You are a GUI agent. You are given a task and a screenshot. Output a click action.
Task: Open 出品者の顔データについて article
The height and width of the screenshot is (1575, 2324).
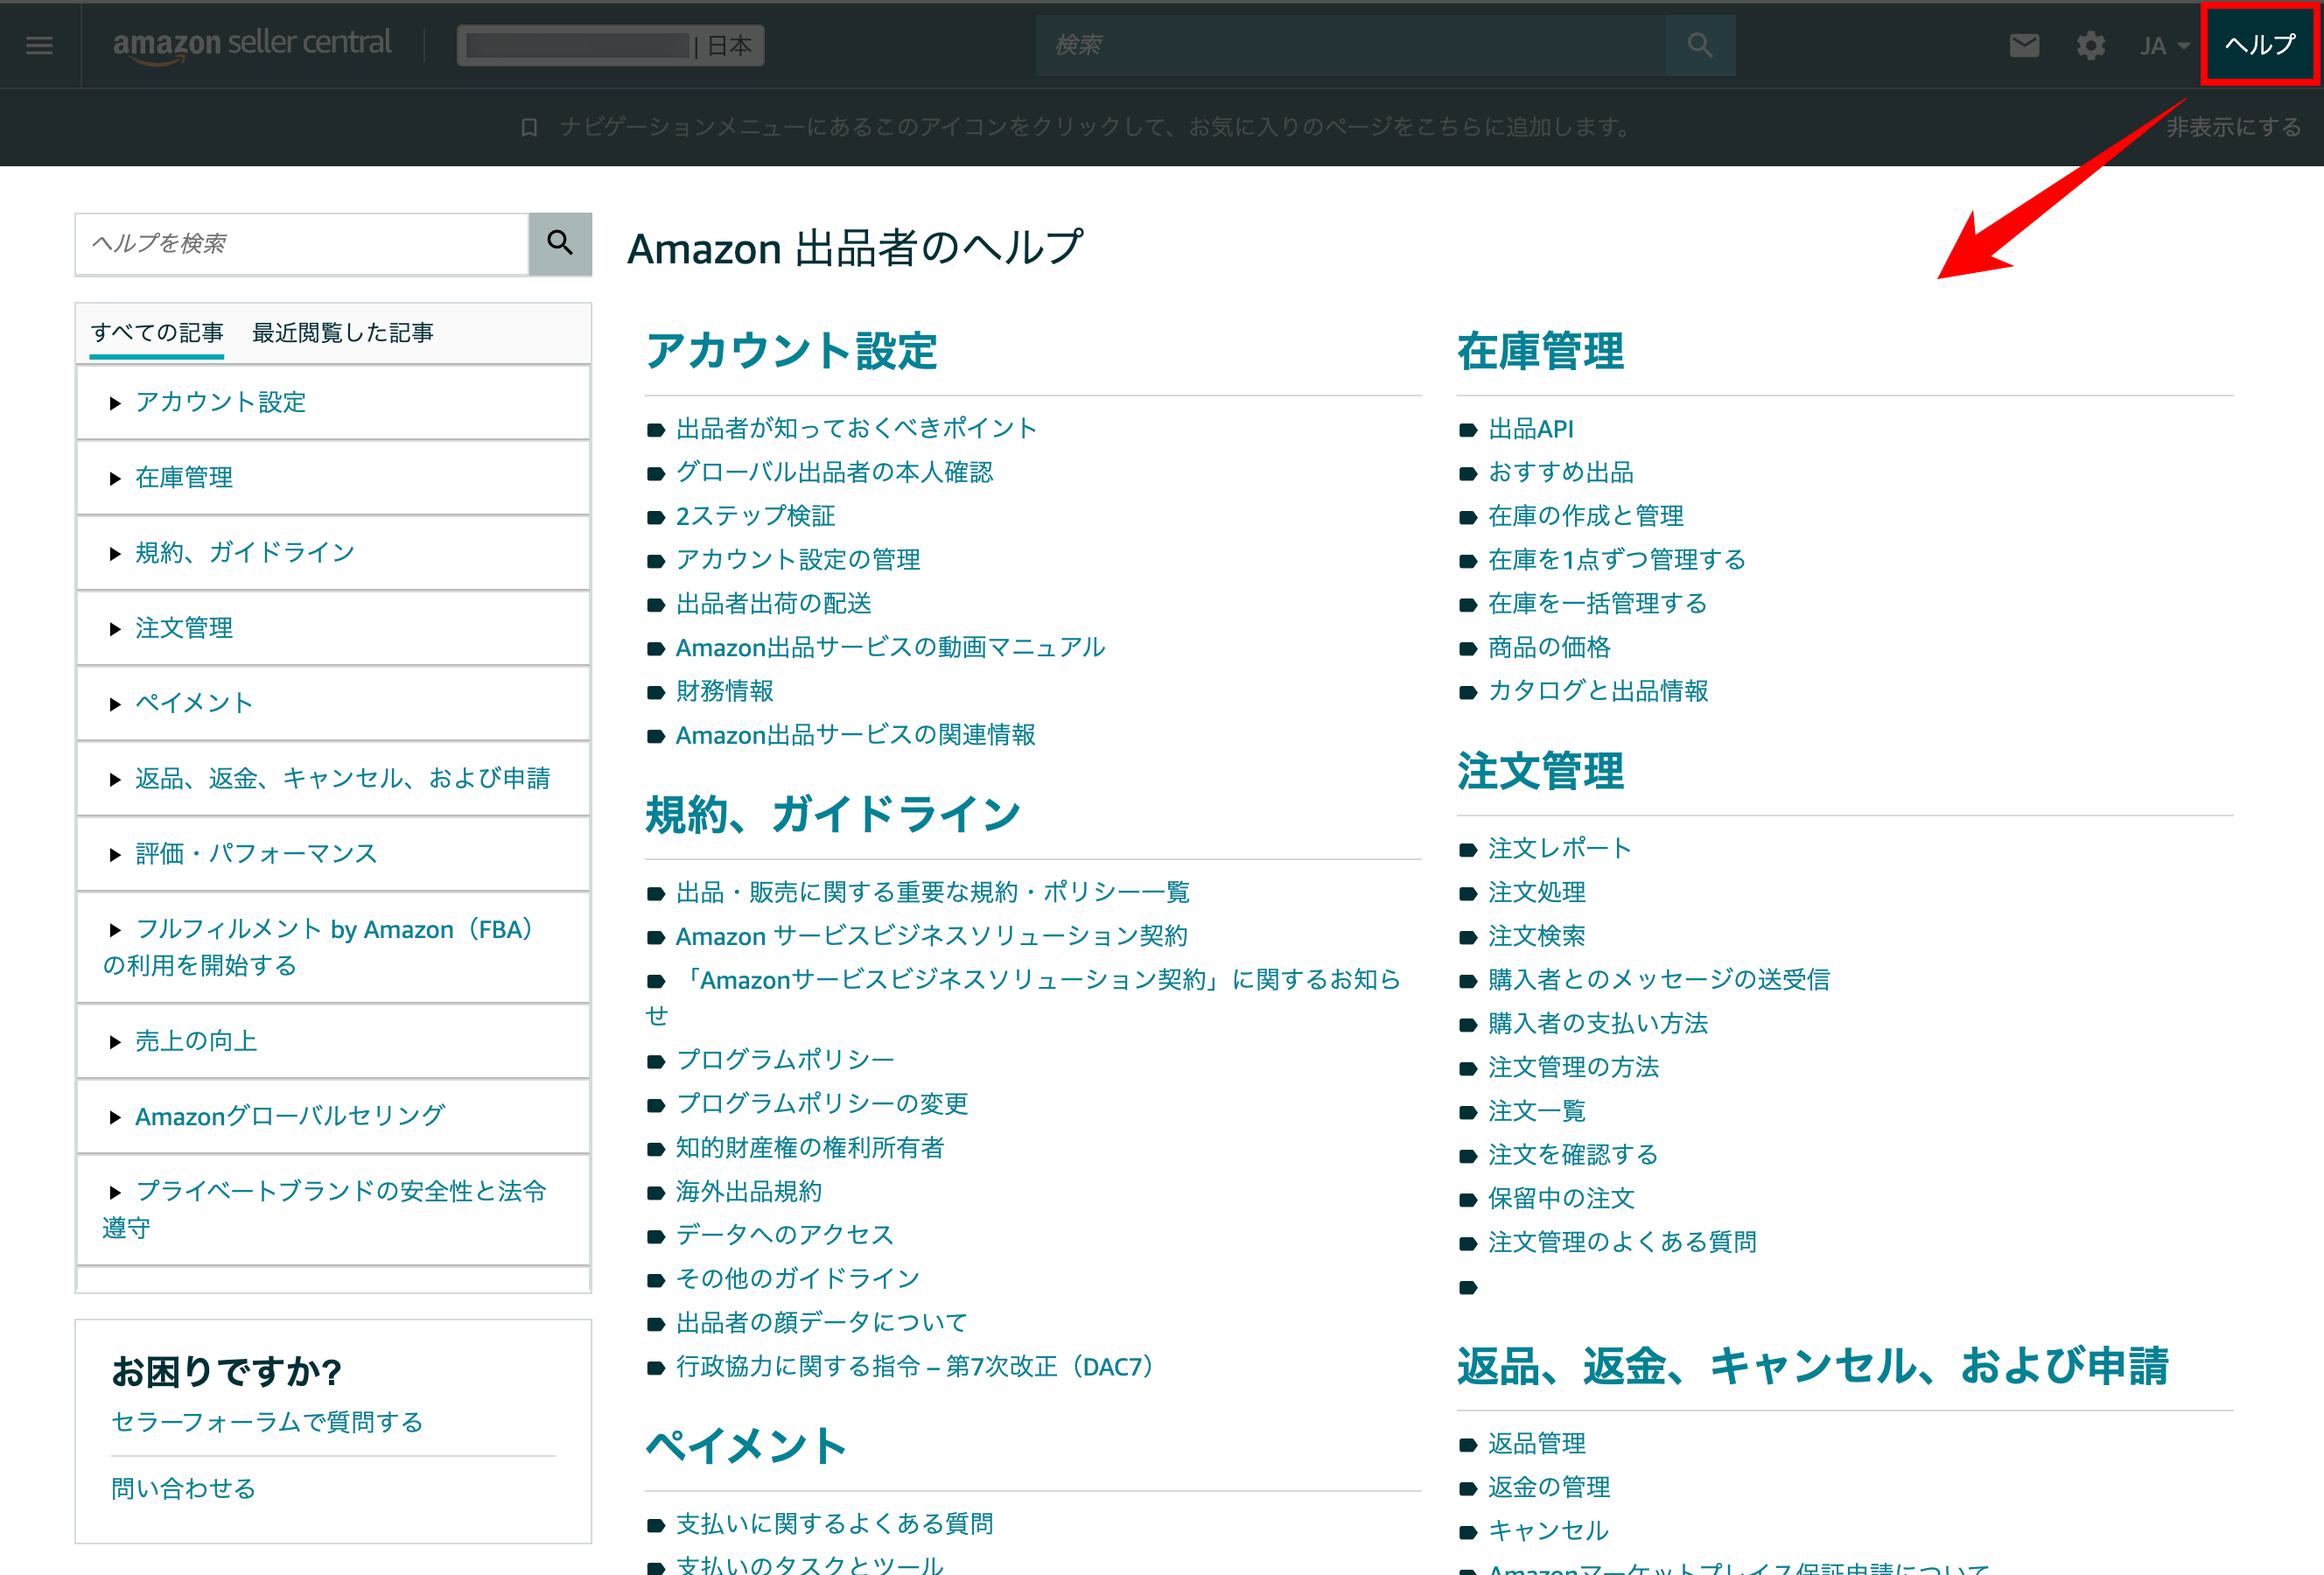tap(822, 1322)
